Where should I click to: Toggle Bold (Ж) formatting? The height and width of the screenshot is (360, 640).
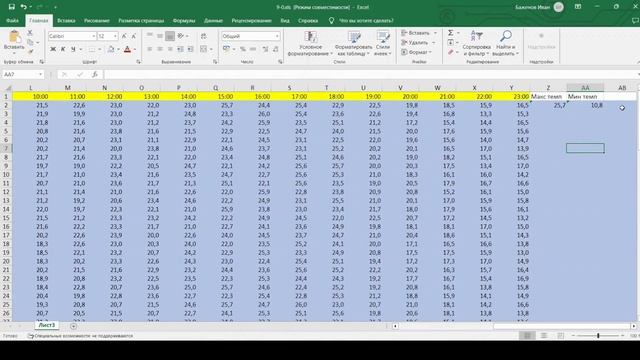tap(53, 49)
